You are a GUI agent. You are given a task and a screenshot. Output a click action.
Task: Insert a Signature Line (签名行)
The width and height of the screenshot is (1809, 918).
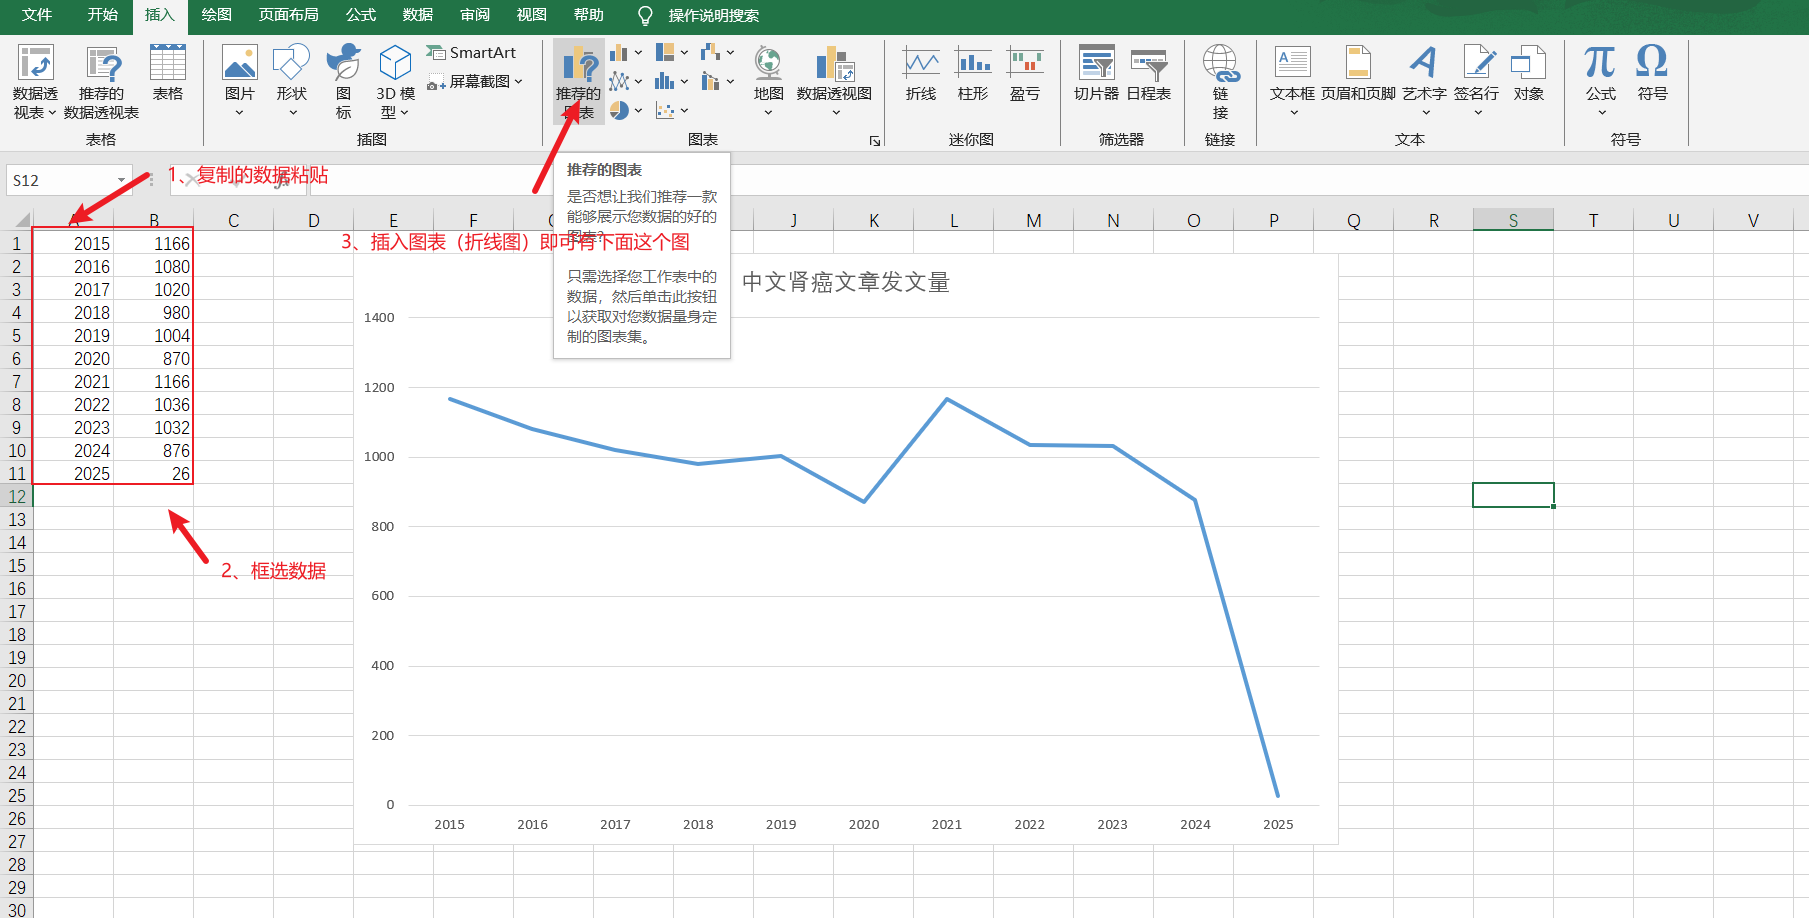pyautogui.click(x=1476, y=81)
